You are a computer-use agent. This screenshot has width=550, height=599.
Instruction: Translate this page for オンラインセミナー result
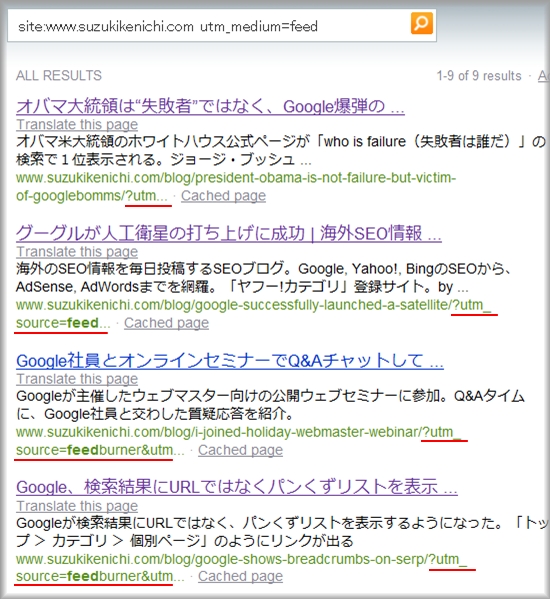[77, 379]
